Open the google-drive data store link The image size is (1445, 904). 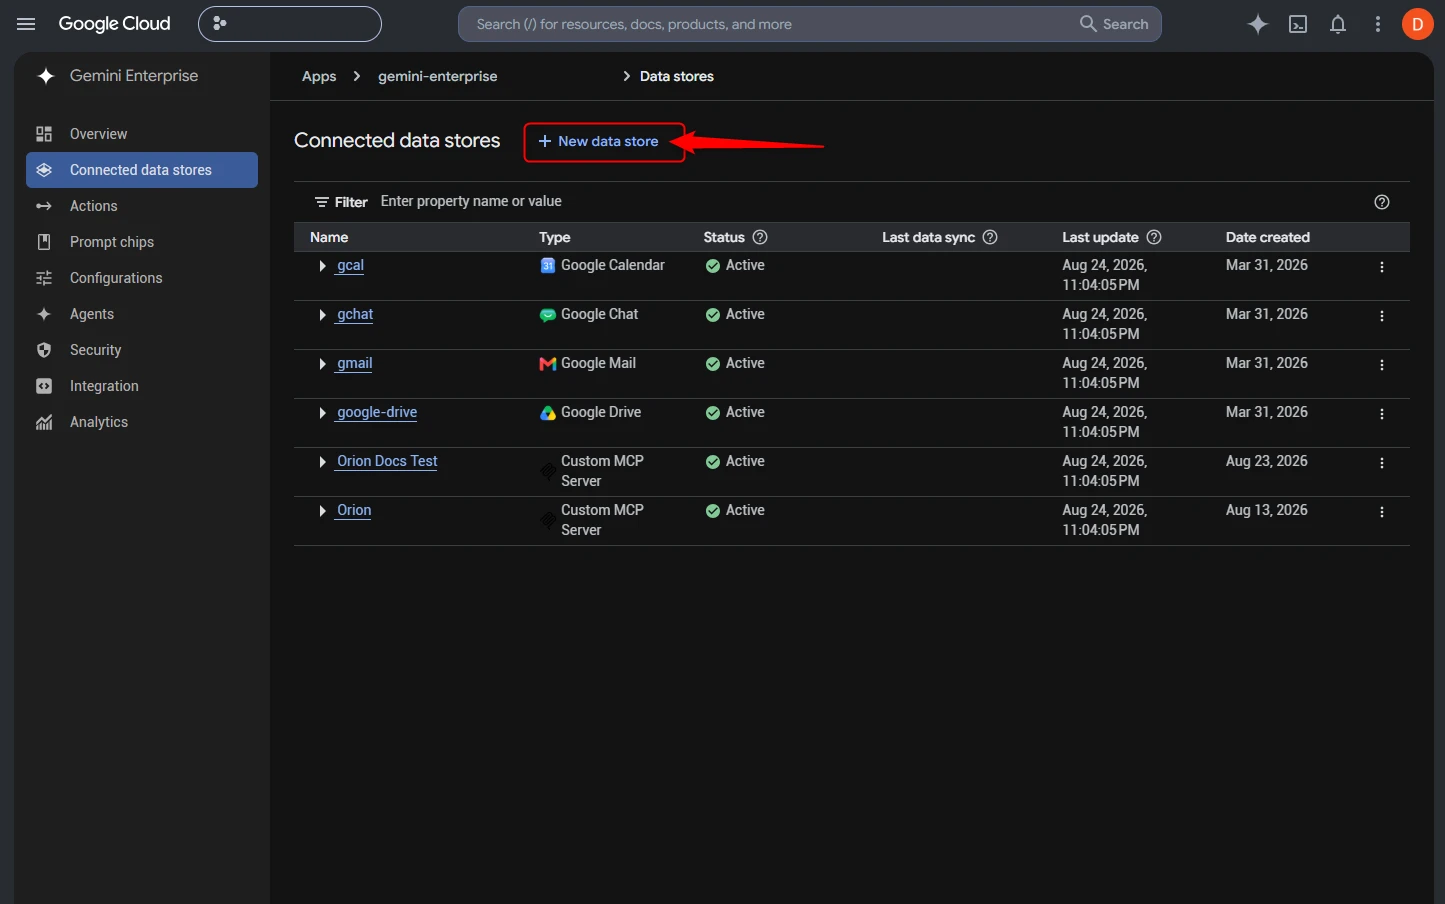[x=377, y=412]
